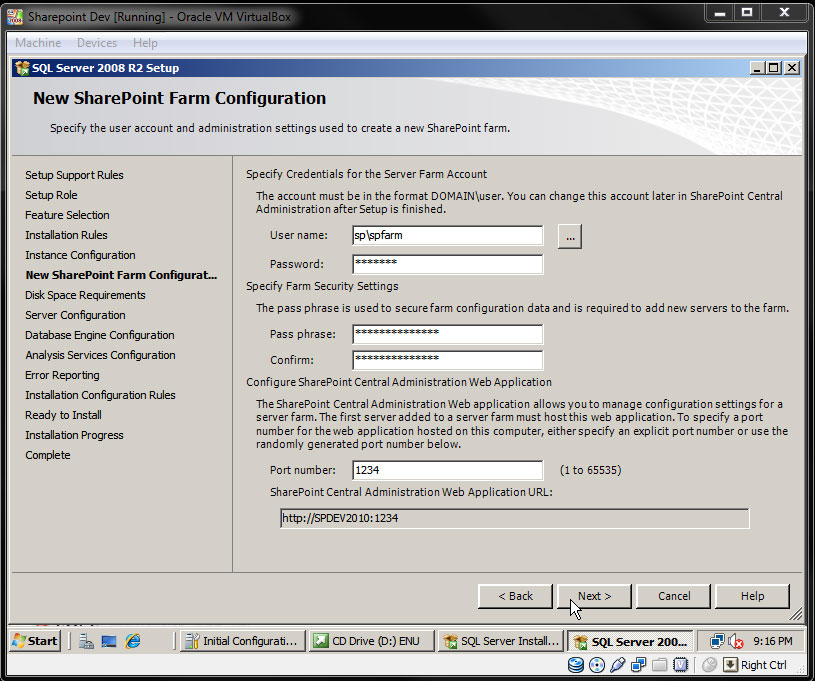Open the Machine menu
The height and width of the screenshot is (681, 815).
pyautogui.click(x=38, y=43)
